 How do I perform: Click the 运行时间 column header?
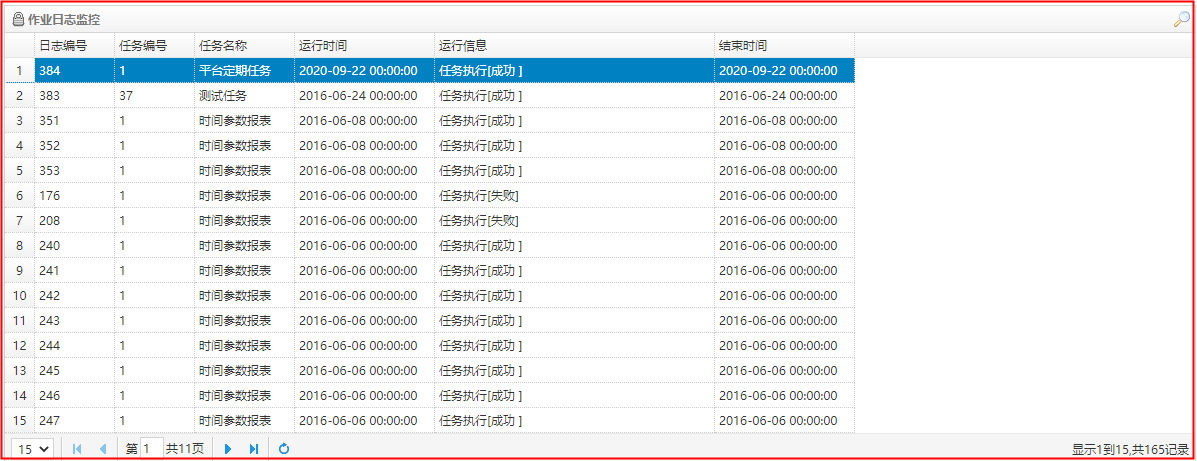click(x=323, y=45)
